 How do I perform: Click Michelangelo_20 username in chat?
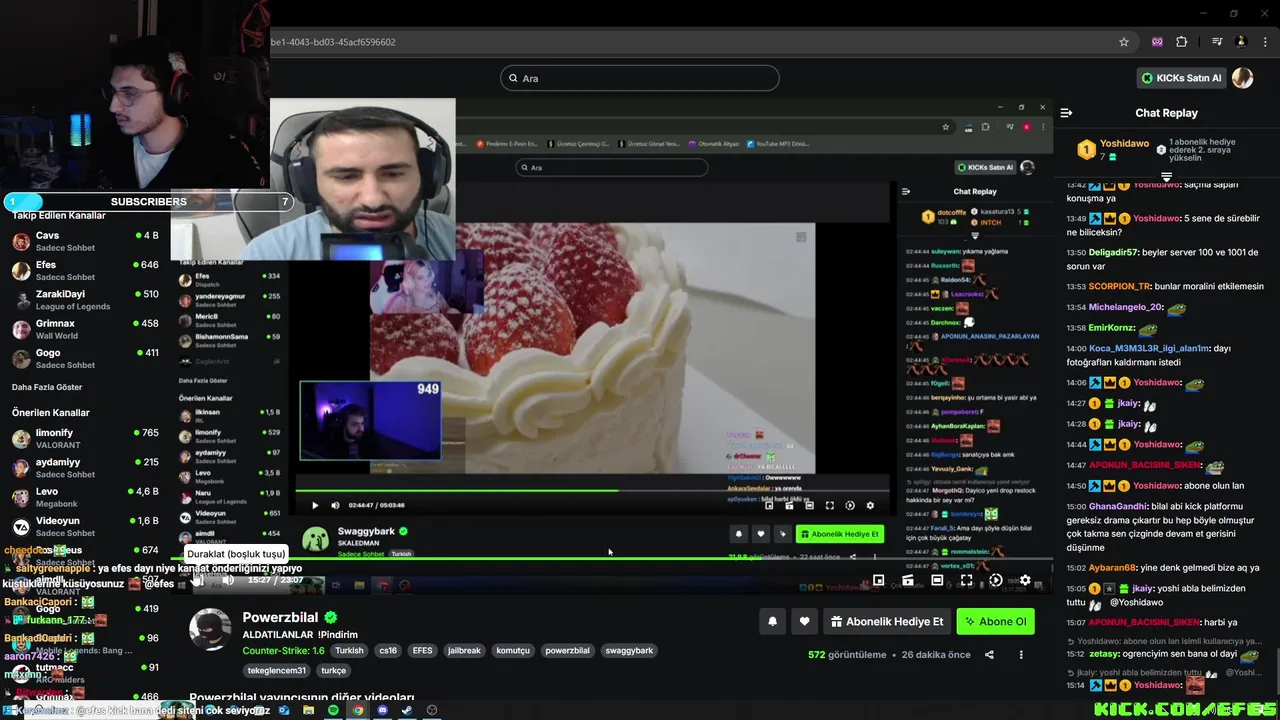pos(1126,307)
